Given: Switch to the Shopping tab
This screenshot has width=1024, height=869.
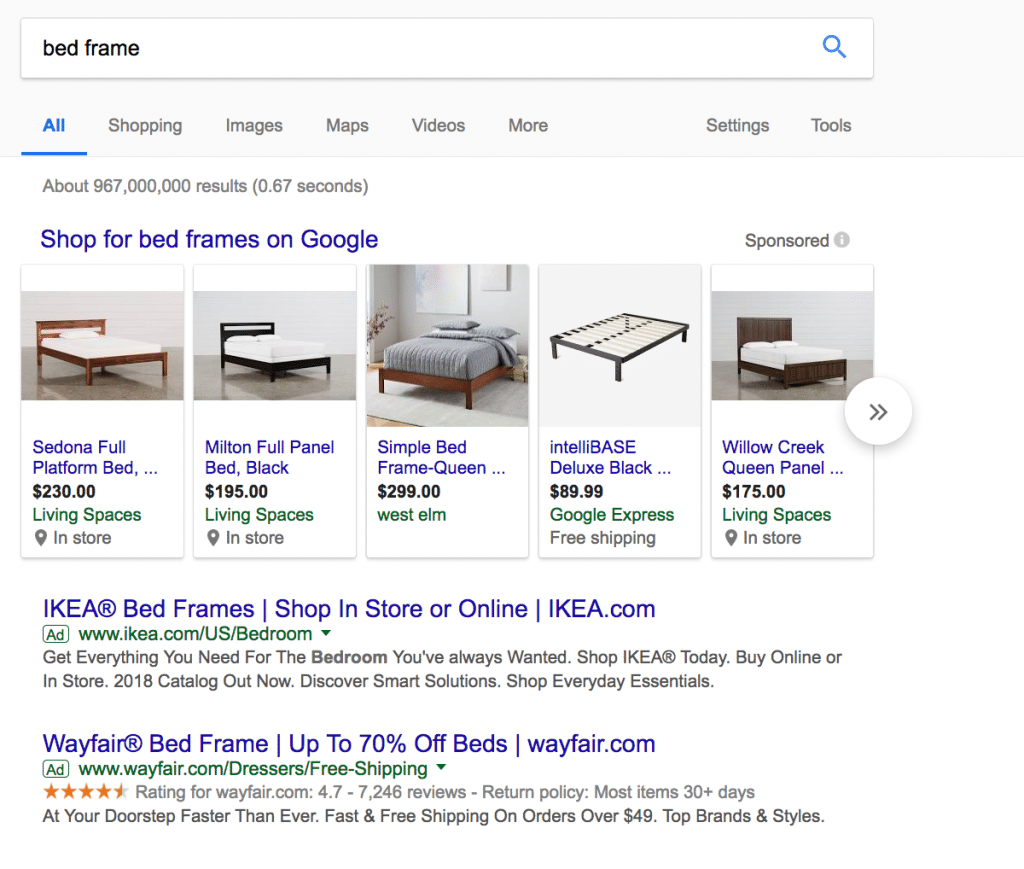Looking at the screenshot, I should (144, 125).
